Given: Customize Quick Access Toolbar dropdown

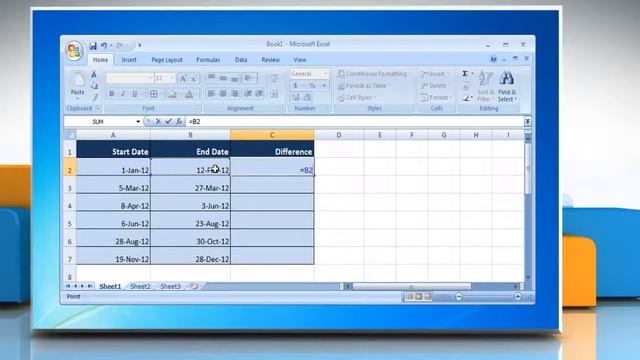Looking at the screenshot, I should 140,45.
